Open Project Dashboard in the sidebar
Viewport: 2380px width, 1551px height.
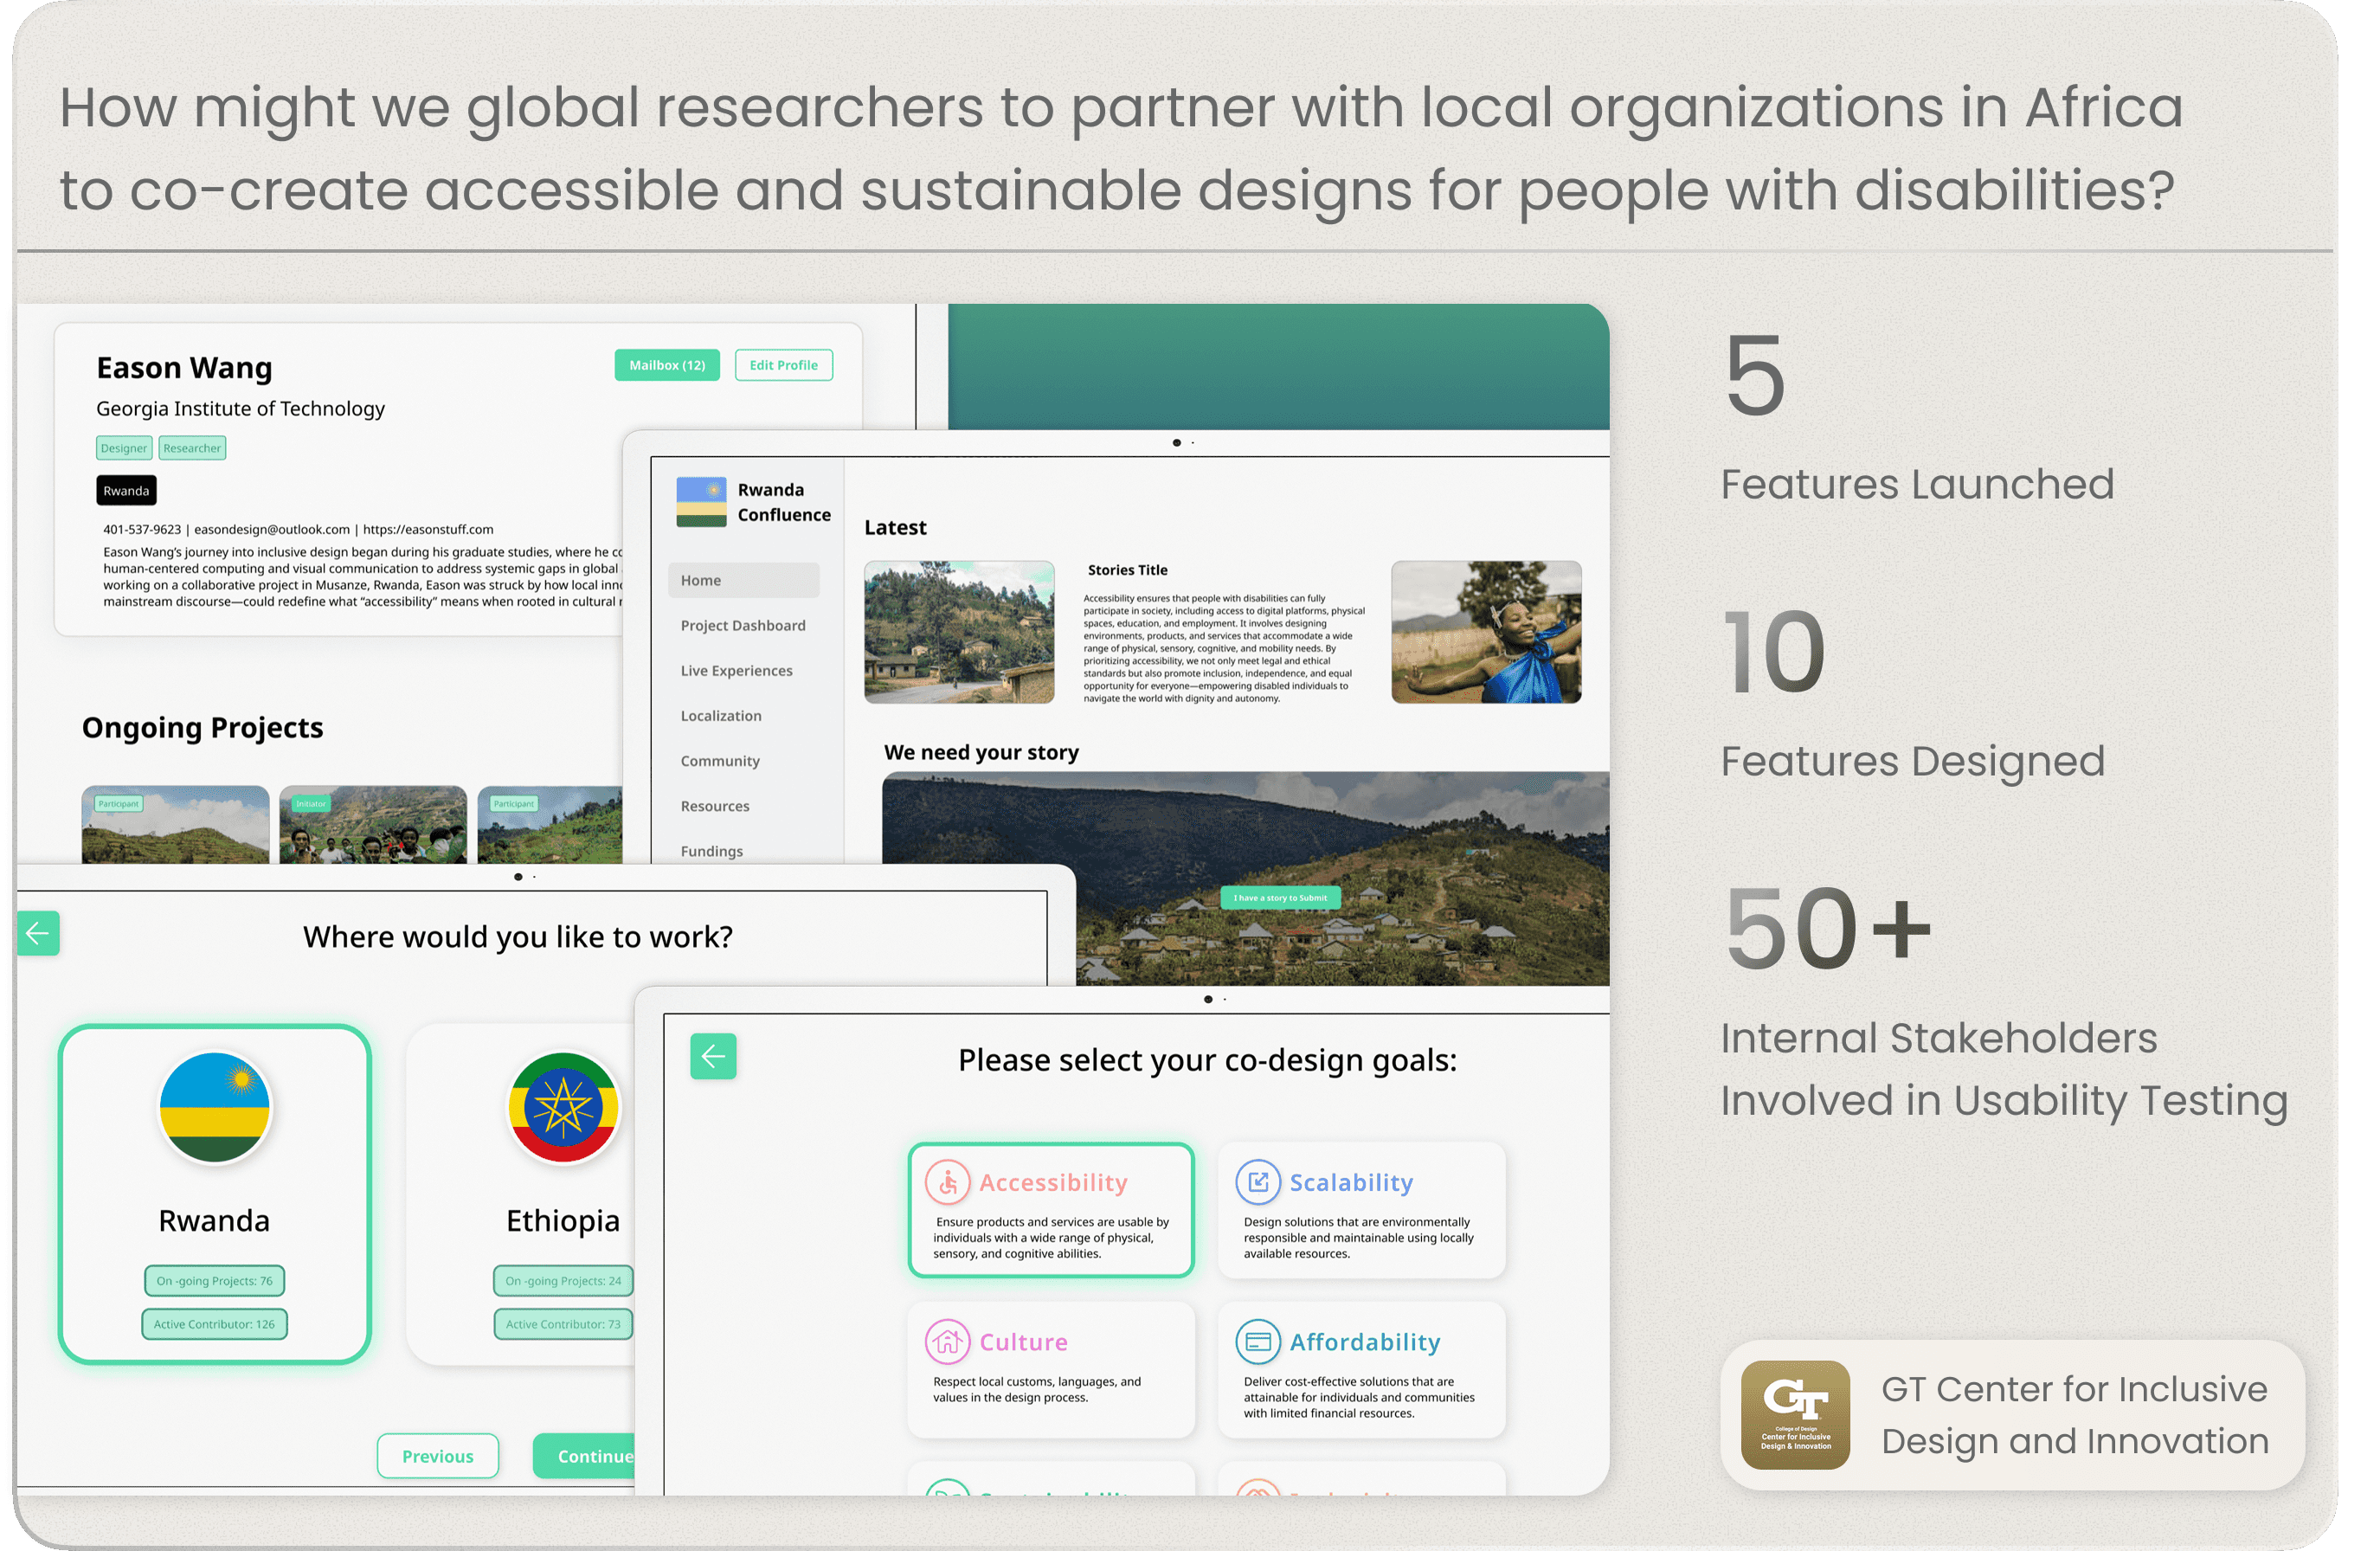(x=743, y=625)
